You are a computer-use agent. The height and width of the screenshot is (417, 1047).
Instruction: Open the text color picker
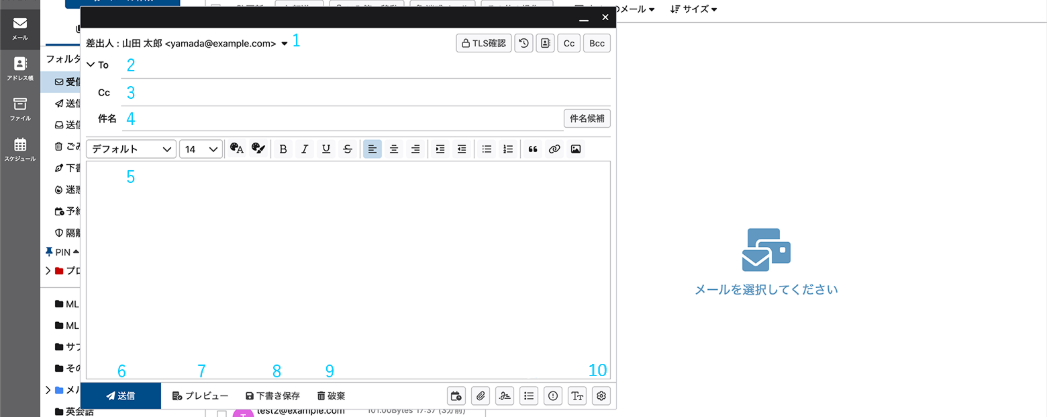click(237, 149)
